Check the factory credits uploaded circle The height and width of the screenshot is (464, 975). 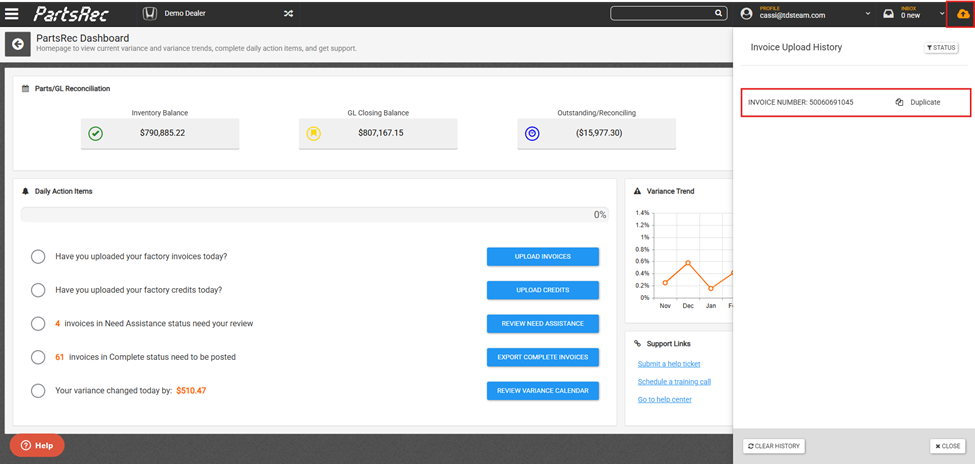tap(38, 290)
